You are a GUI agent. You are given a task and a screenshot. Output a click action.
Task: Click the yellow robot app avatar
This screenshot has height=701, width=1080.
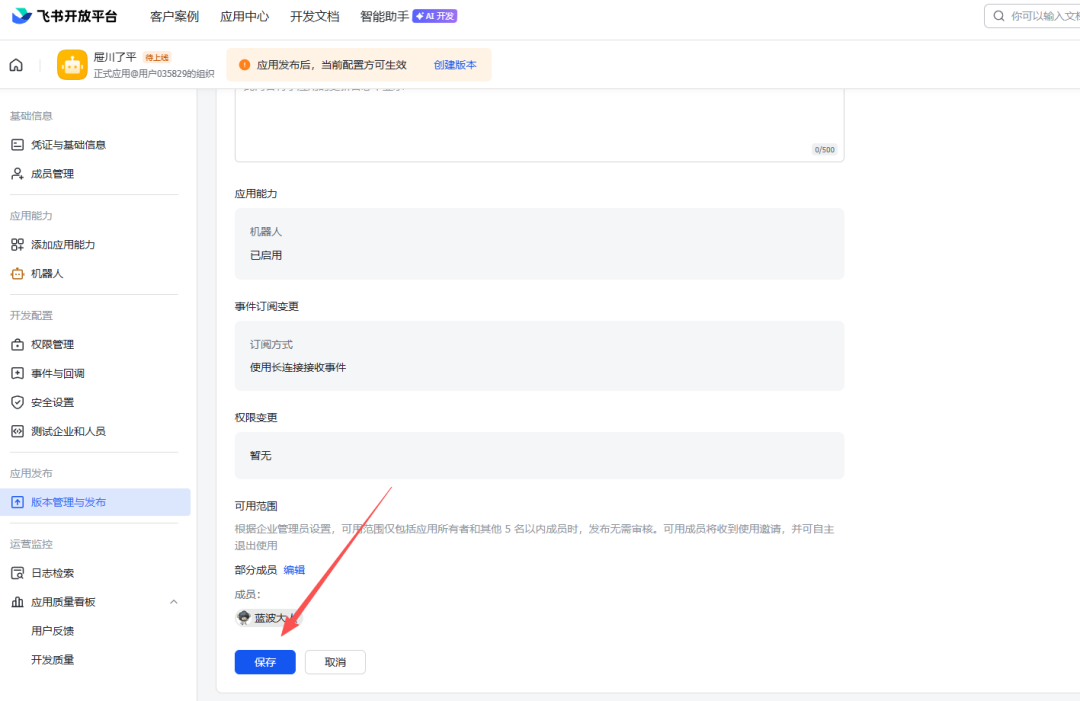point(72,65)
